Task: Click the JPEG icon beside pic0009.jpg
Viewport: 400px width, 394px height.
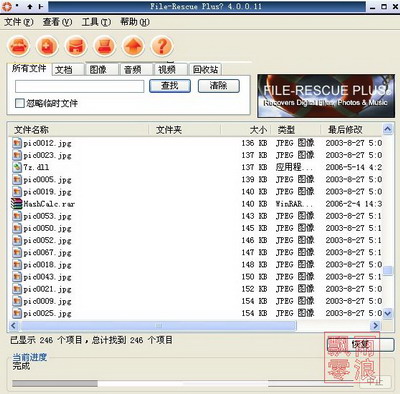Action: (x=17, y=301)
